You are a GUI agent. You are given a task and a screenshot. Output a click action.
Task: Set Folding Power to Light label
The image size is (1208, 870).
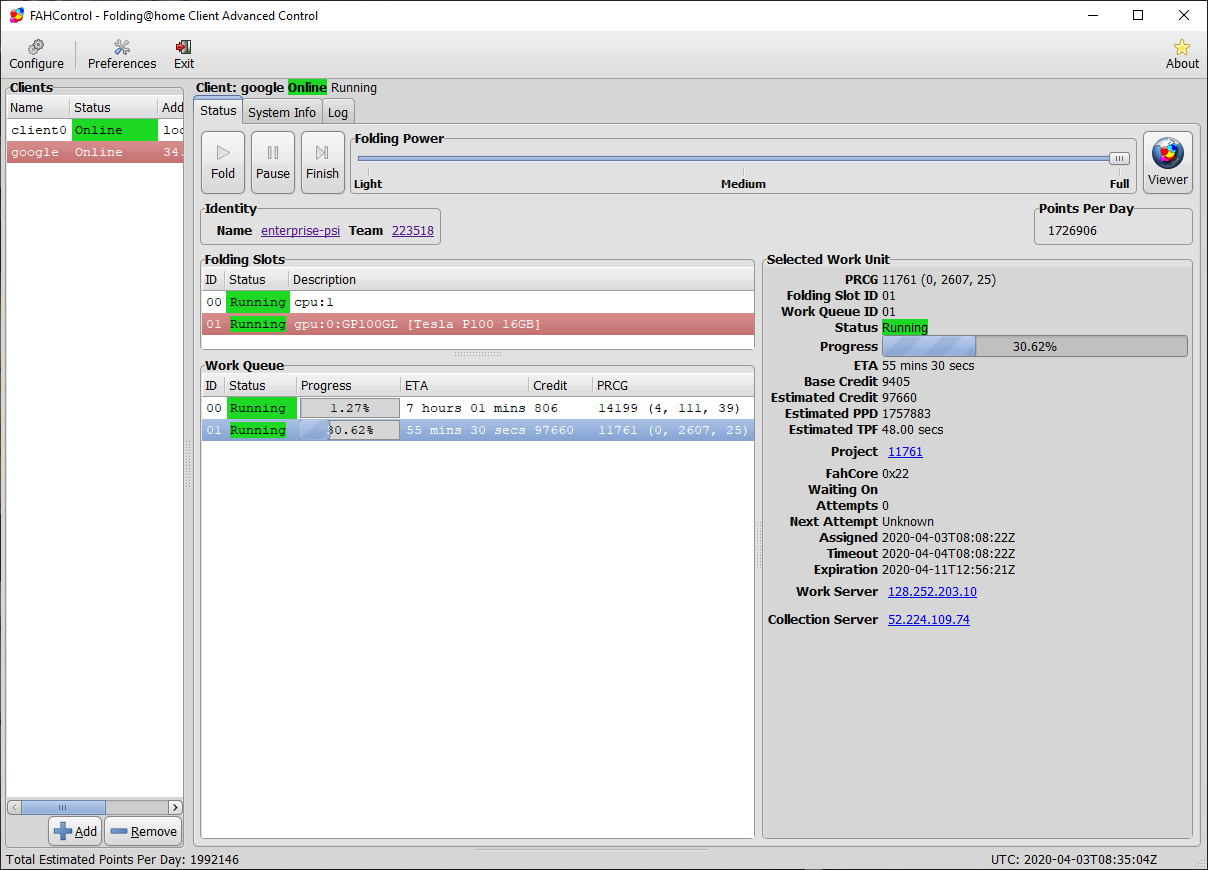point(368,184)
